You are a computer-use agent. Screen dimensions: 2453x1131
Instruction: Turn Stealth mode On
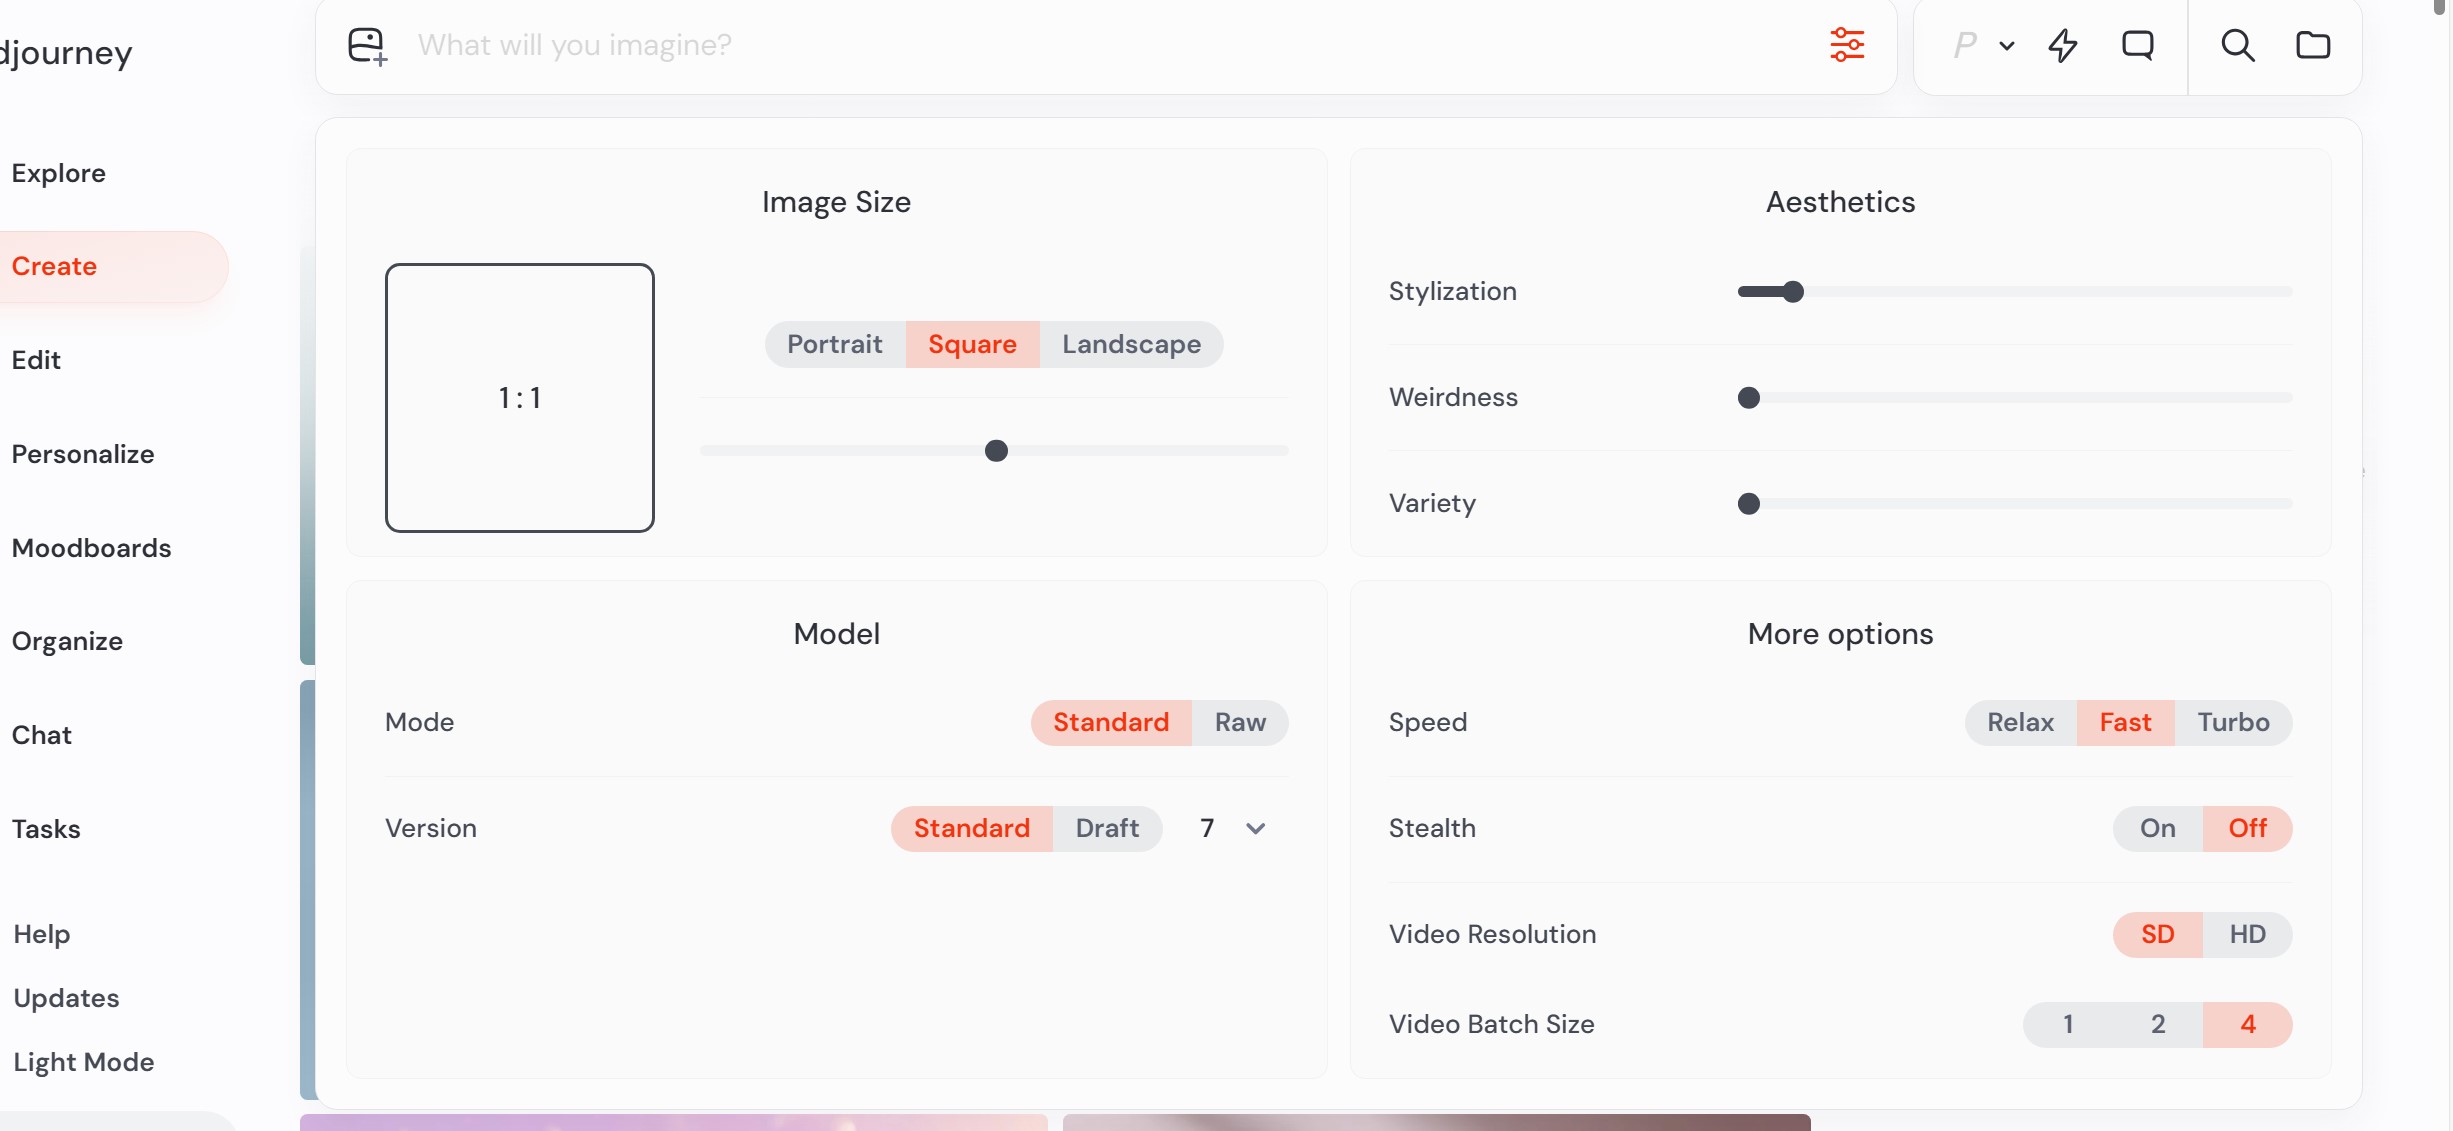coord(2157,828)
